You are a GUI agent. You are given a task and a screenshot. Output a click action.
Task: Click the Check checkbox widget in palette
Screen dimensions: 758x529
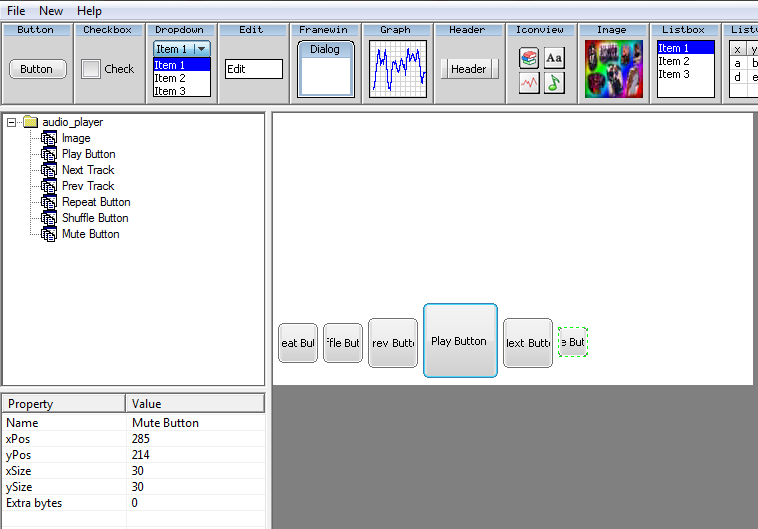[91, 69]
